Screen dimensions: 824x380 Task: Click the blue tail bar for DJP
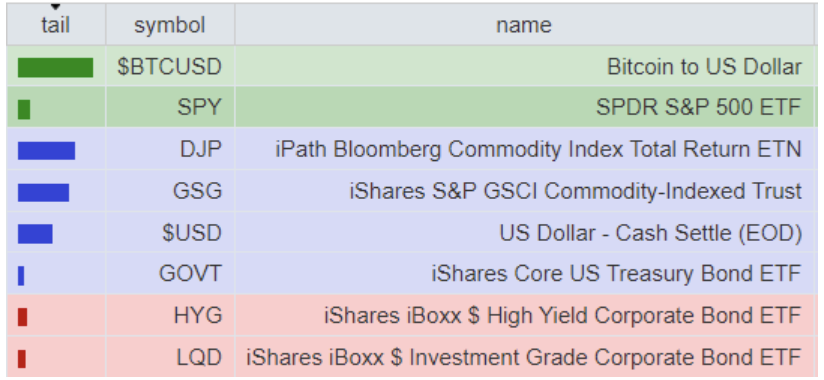[x=46, y=150]
